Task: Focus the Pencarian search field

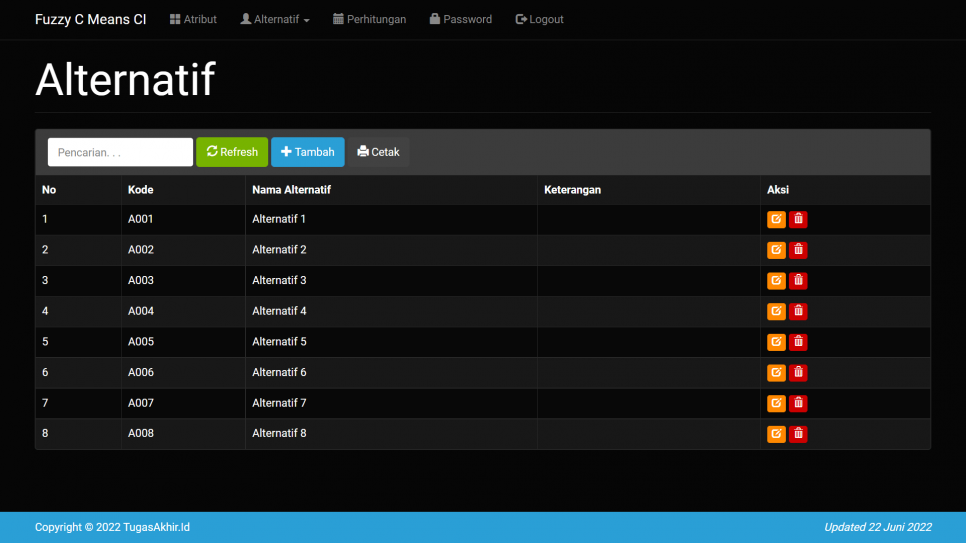Action: [120, 152]
